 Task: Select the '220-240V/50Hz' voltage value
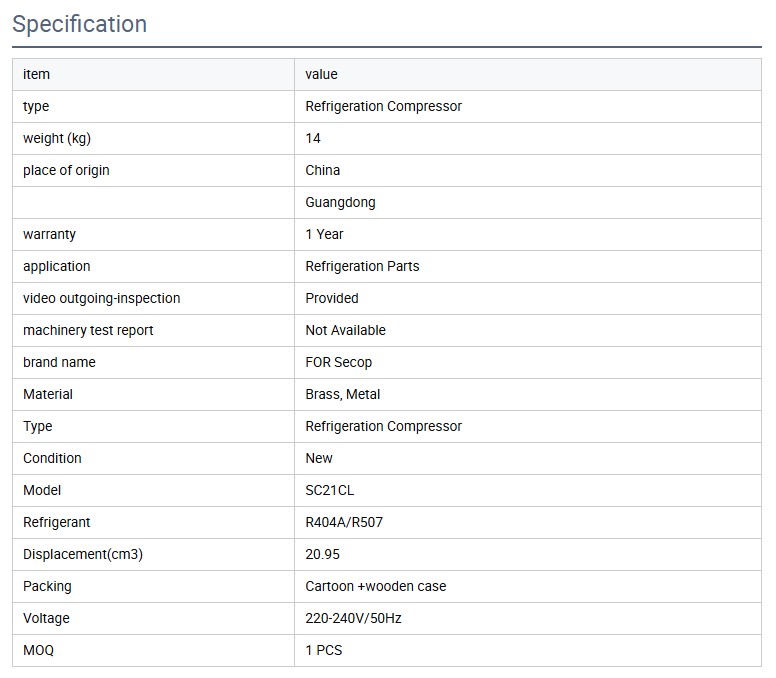tap(353, 618)
